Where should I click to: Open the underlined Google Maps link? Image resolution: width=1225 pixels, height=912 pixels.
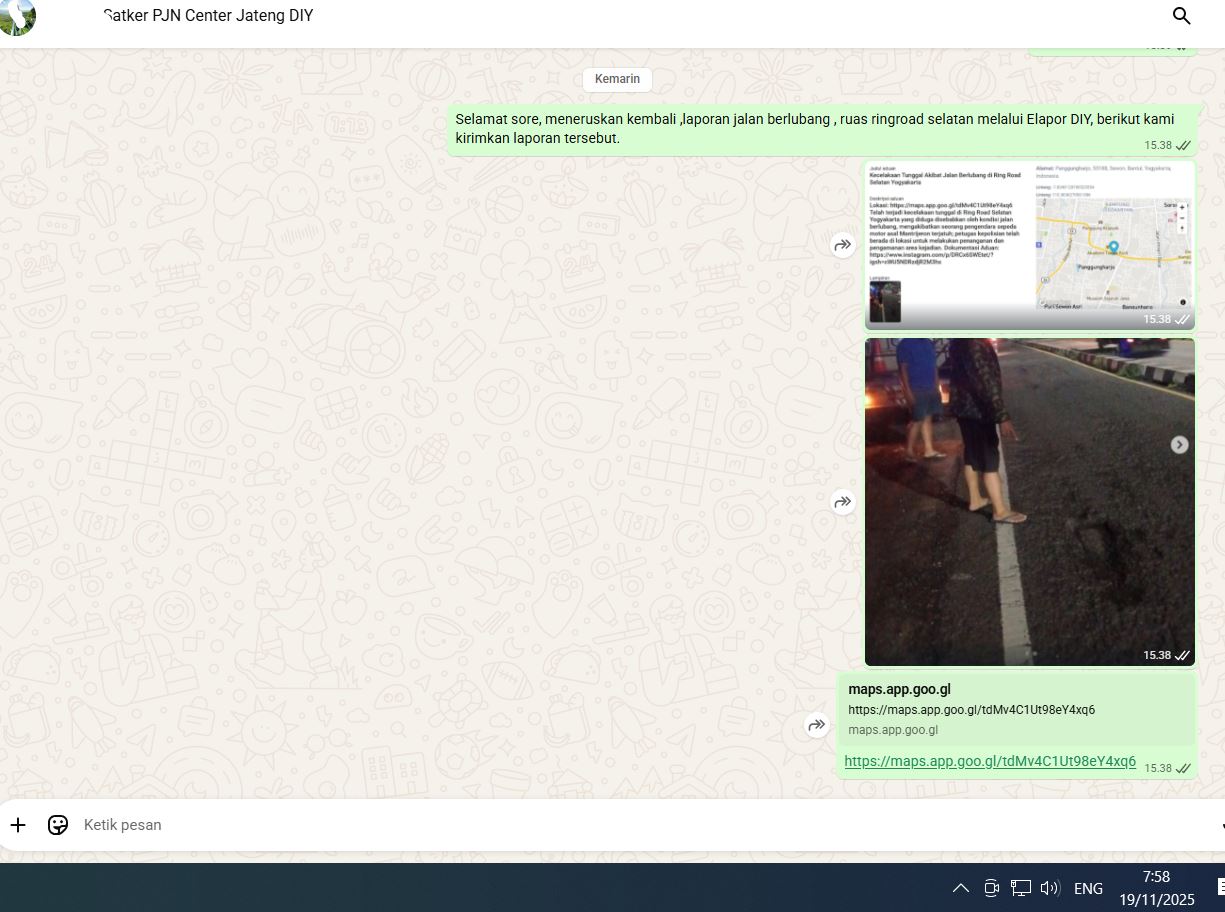[x=990, y=761]
